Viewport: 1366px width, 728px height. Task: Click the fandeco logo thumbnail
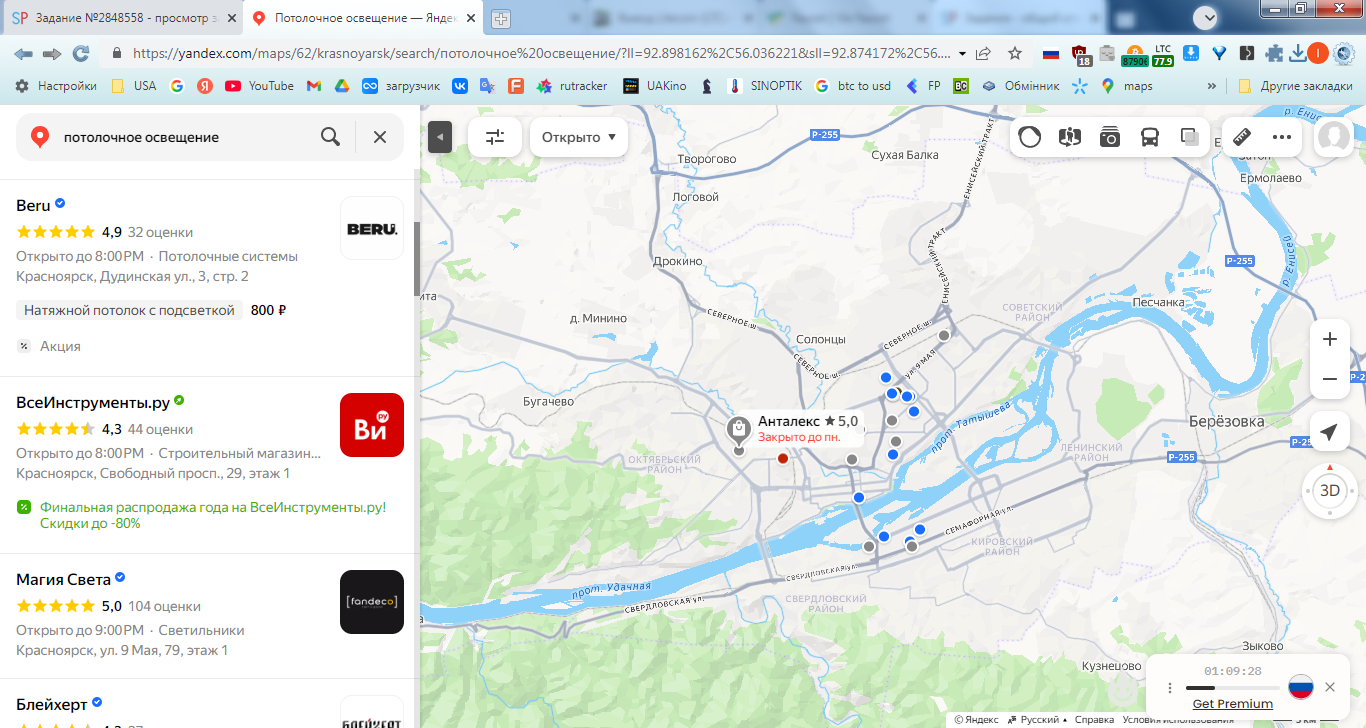(x=372, y=602)
